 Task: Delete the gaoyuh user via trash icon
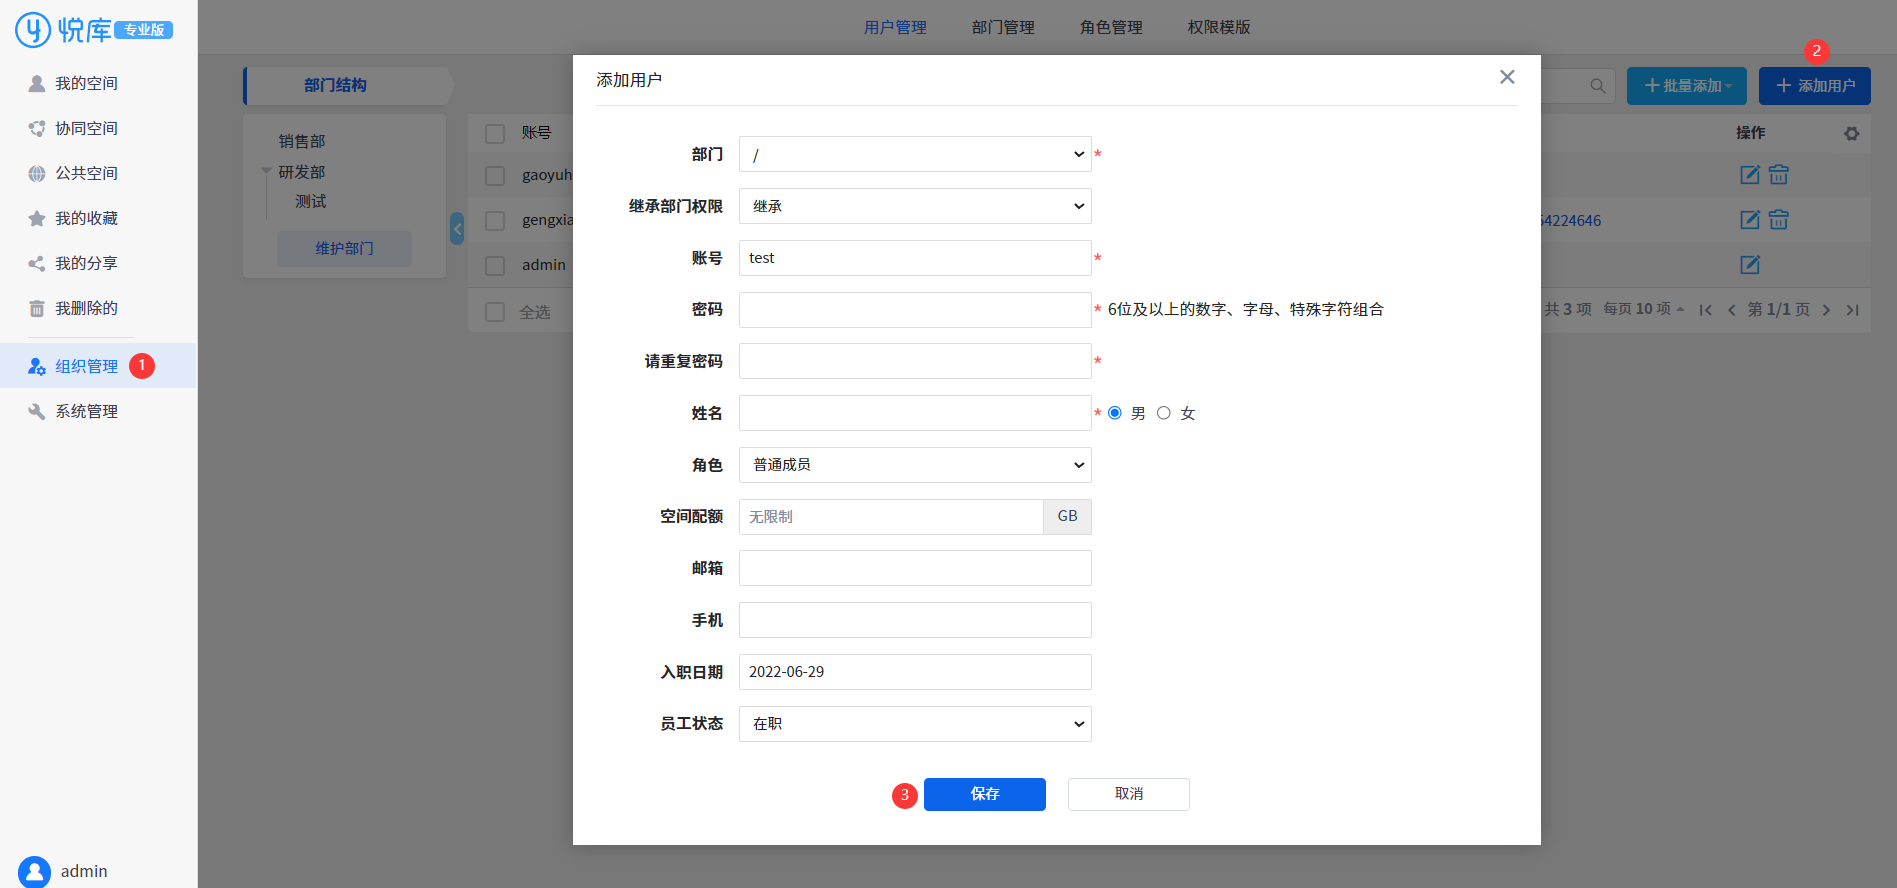click(x=1779, y=174)
